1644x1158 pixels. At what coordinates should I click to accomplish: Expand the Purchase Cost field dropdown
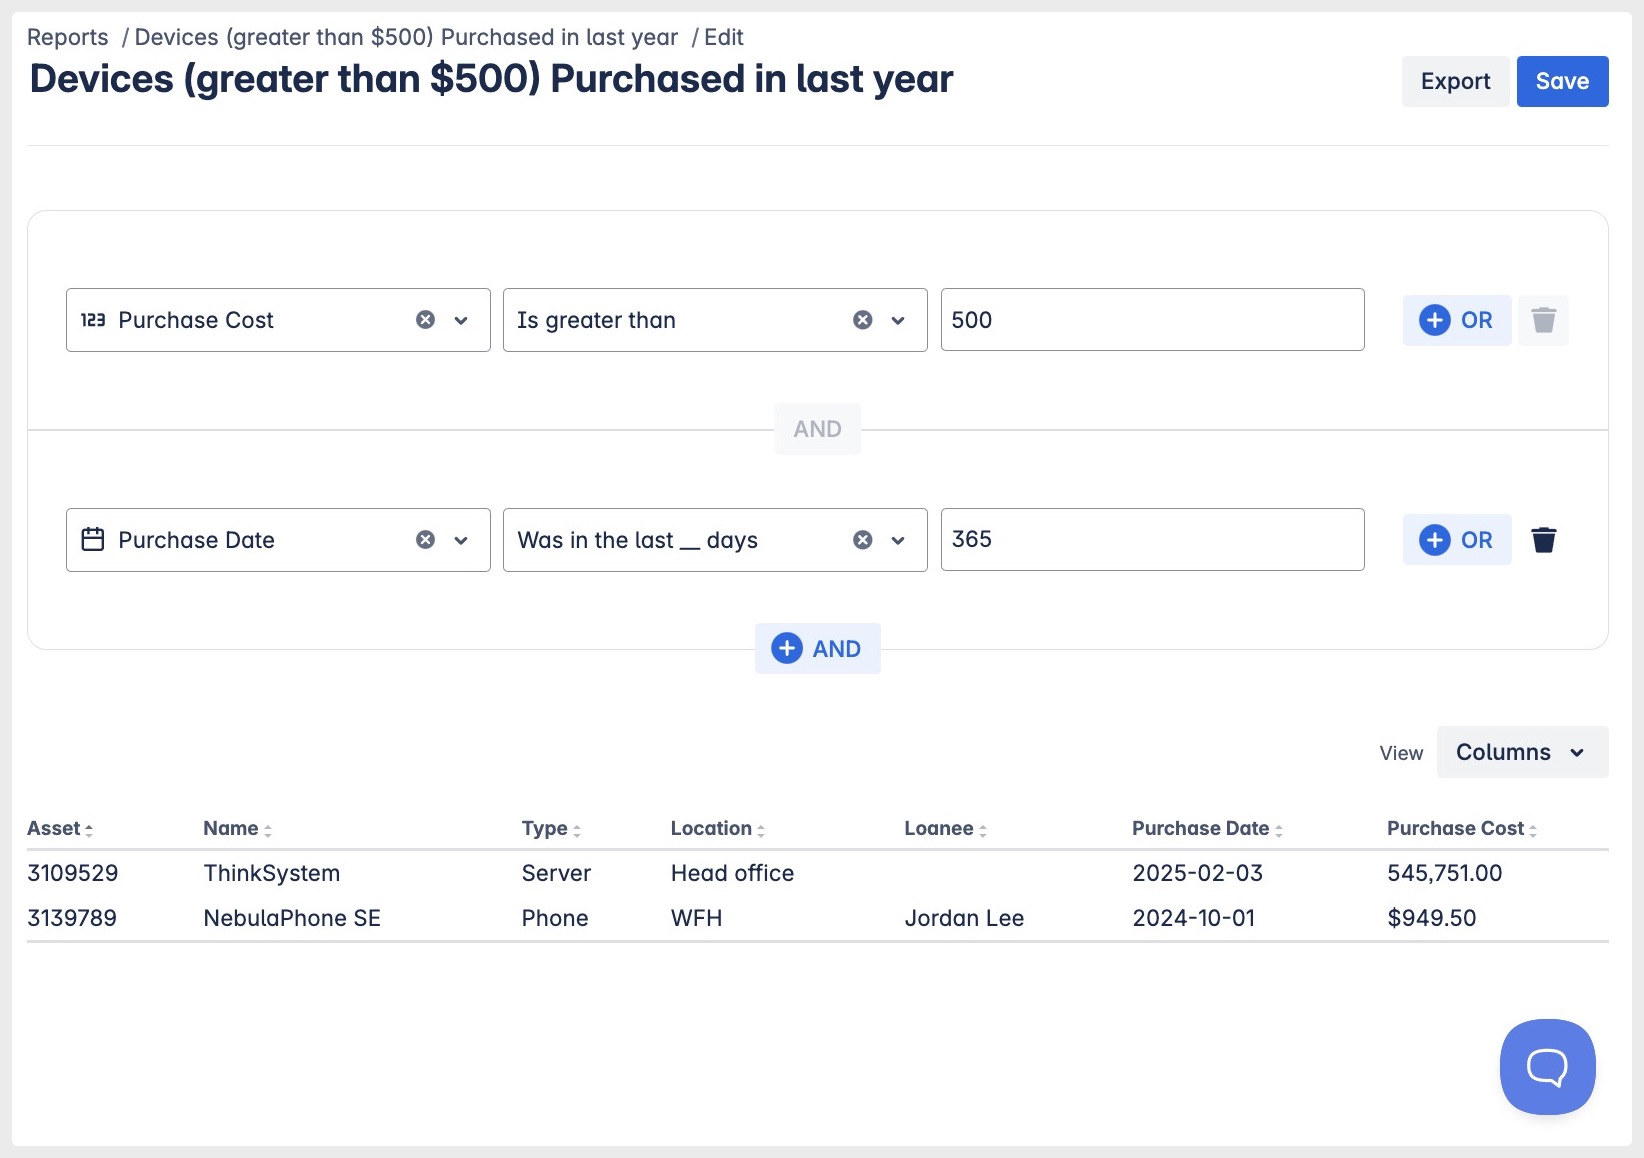(x=461, y=320)
